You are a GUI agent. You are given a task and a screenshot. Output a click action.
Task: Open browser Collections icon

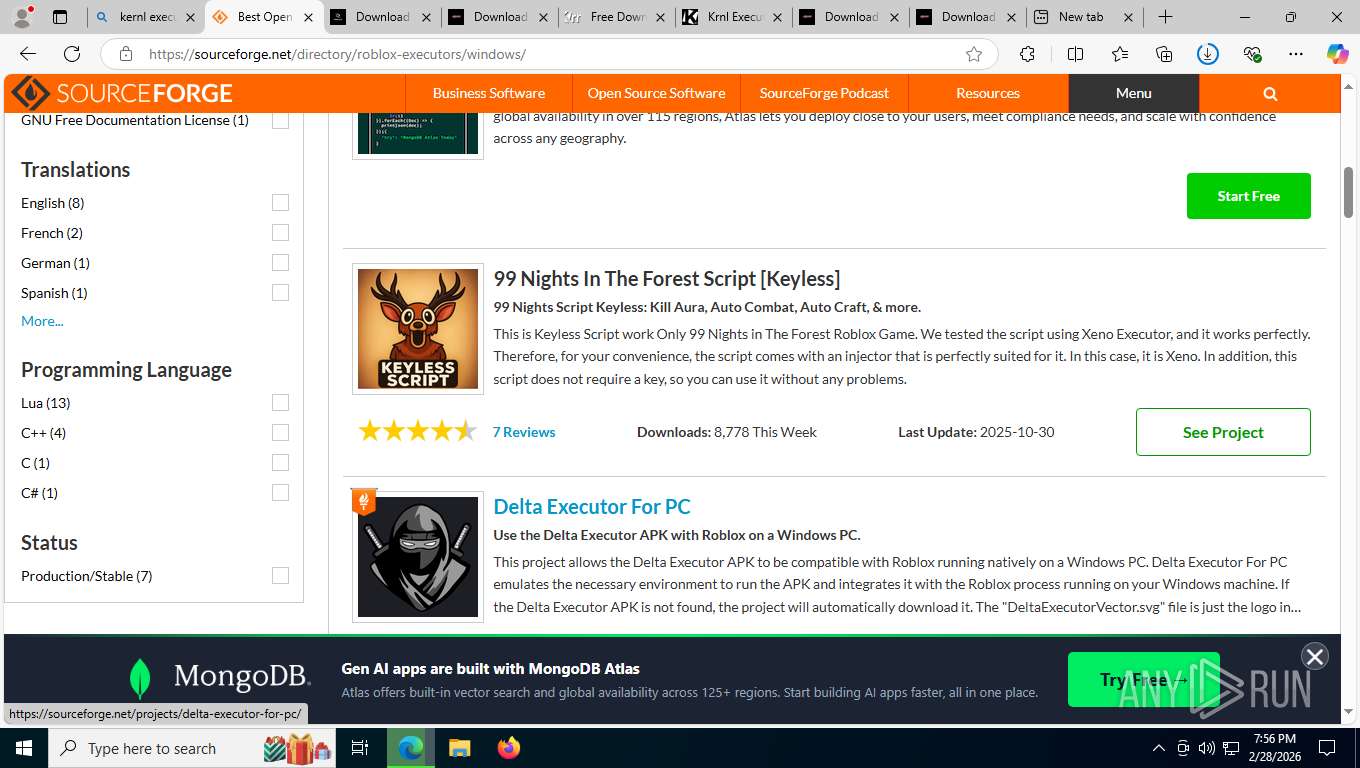point(1163,54)
